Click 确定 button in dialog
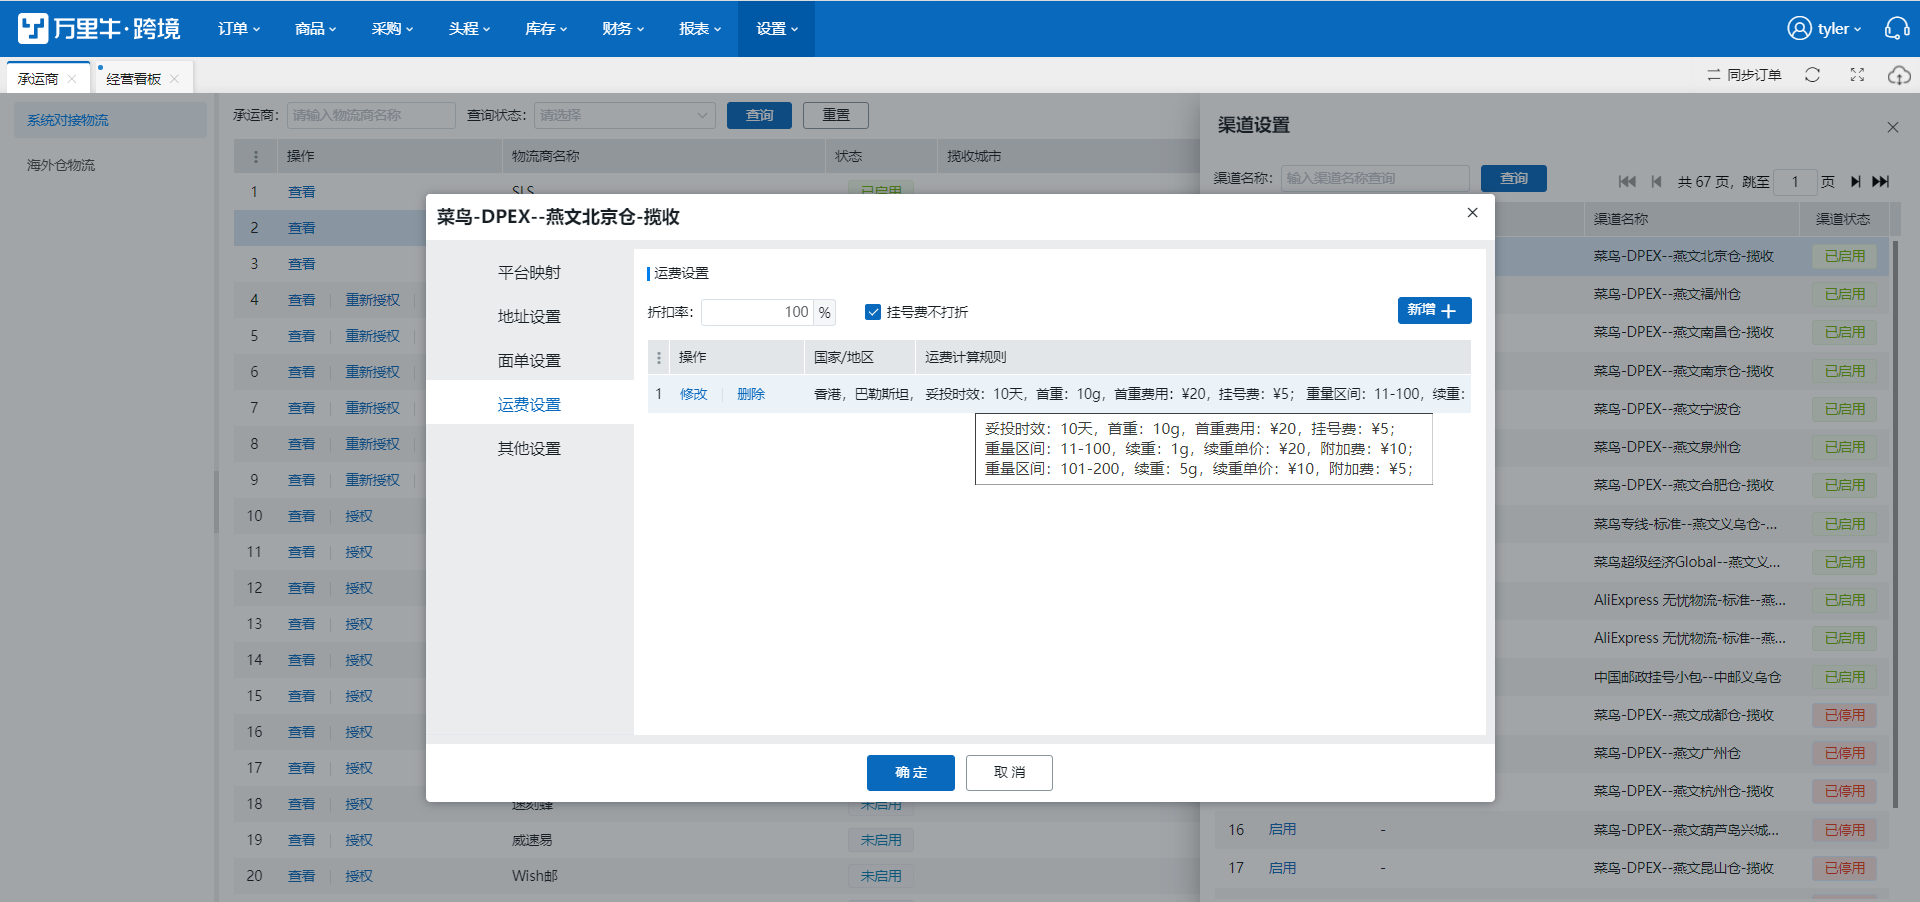 pos(910,772)
